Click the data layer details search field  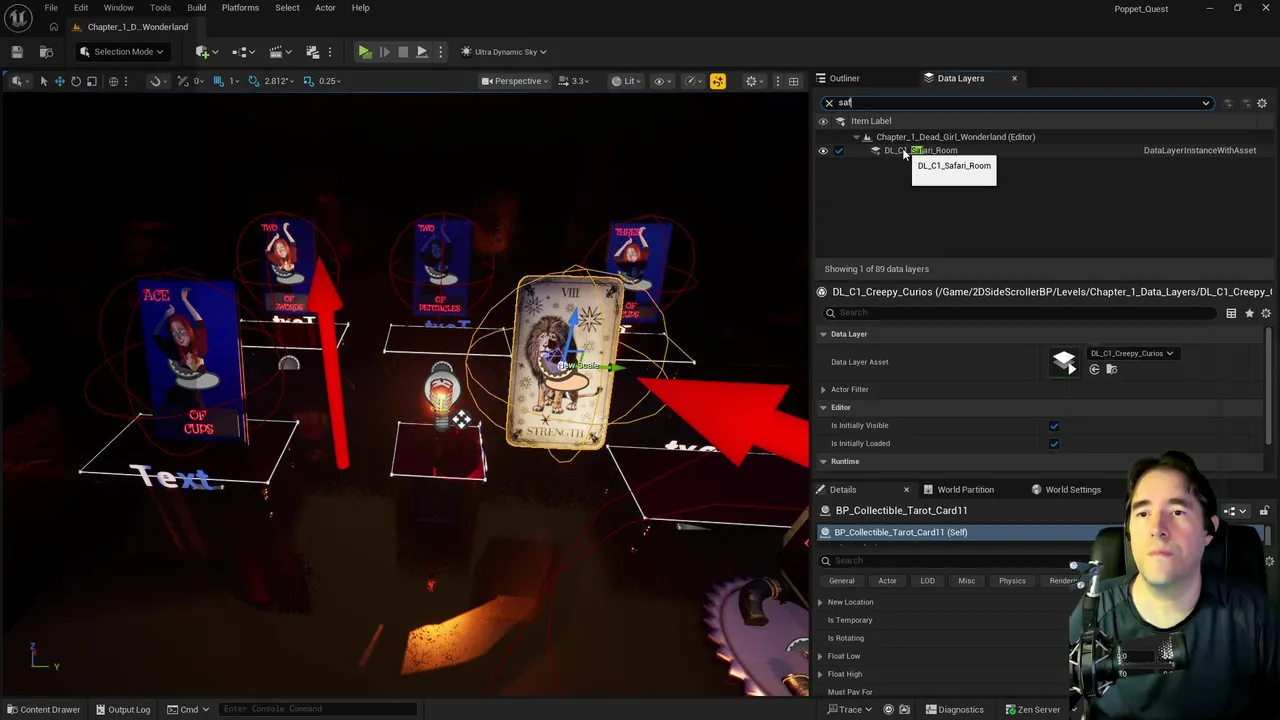pos(1020,313)
